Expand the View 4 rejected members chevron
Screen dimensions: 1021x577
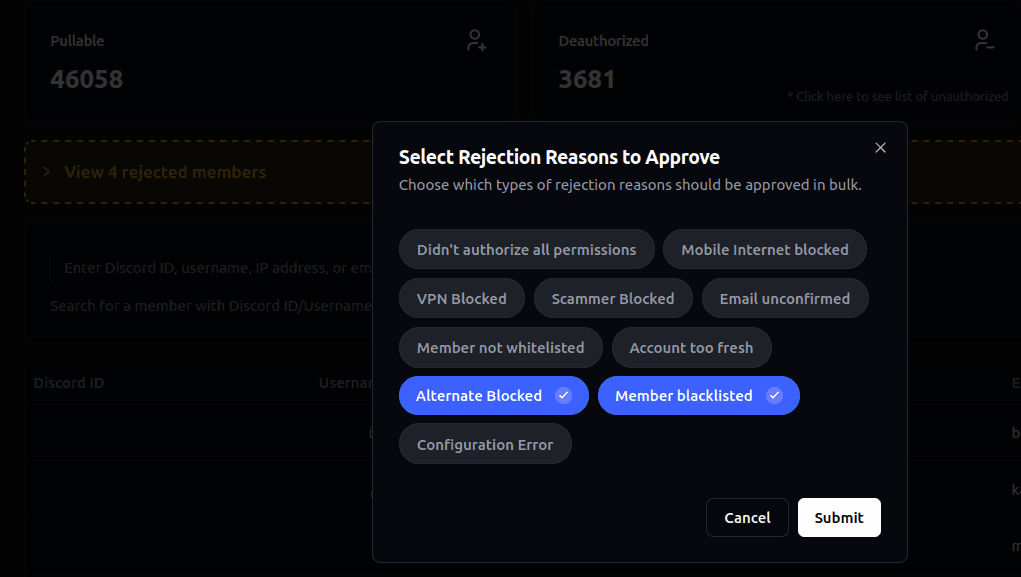coord(46,172)
